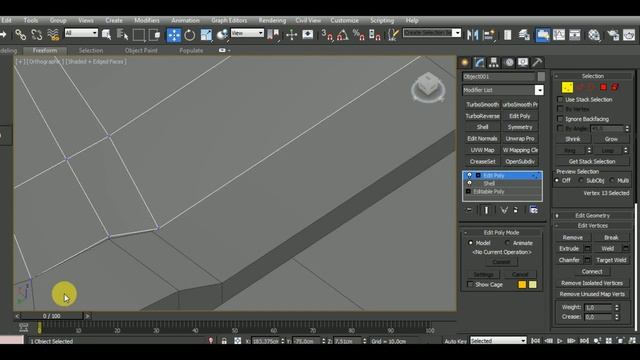This screenshot has height=360, width=640.
Task: Open Select by Name list icon
Action: pyautogui.click(x=122, y=35)
